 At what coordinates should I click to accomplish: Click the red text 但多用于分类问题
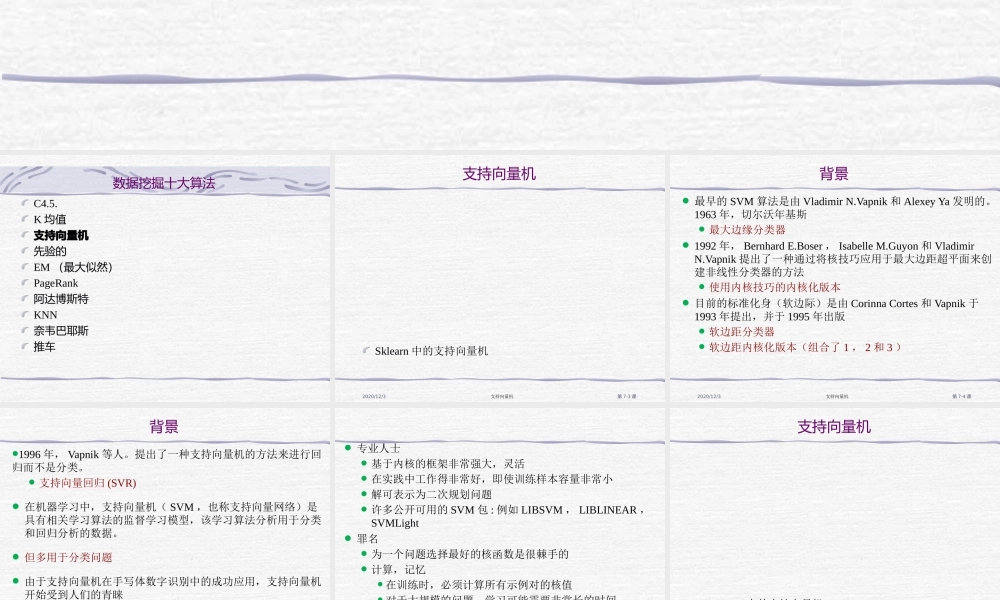pyautogui.click(x=68, y=558)
